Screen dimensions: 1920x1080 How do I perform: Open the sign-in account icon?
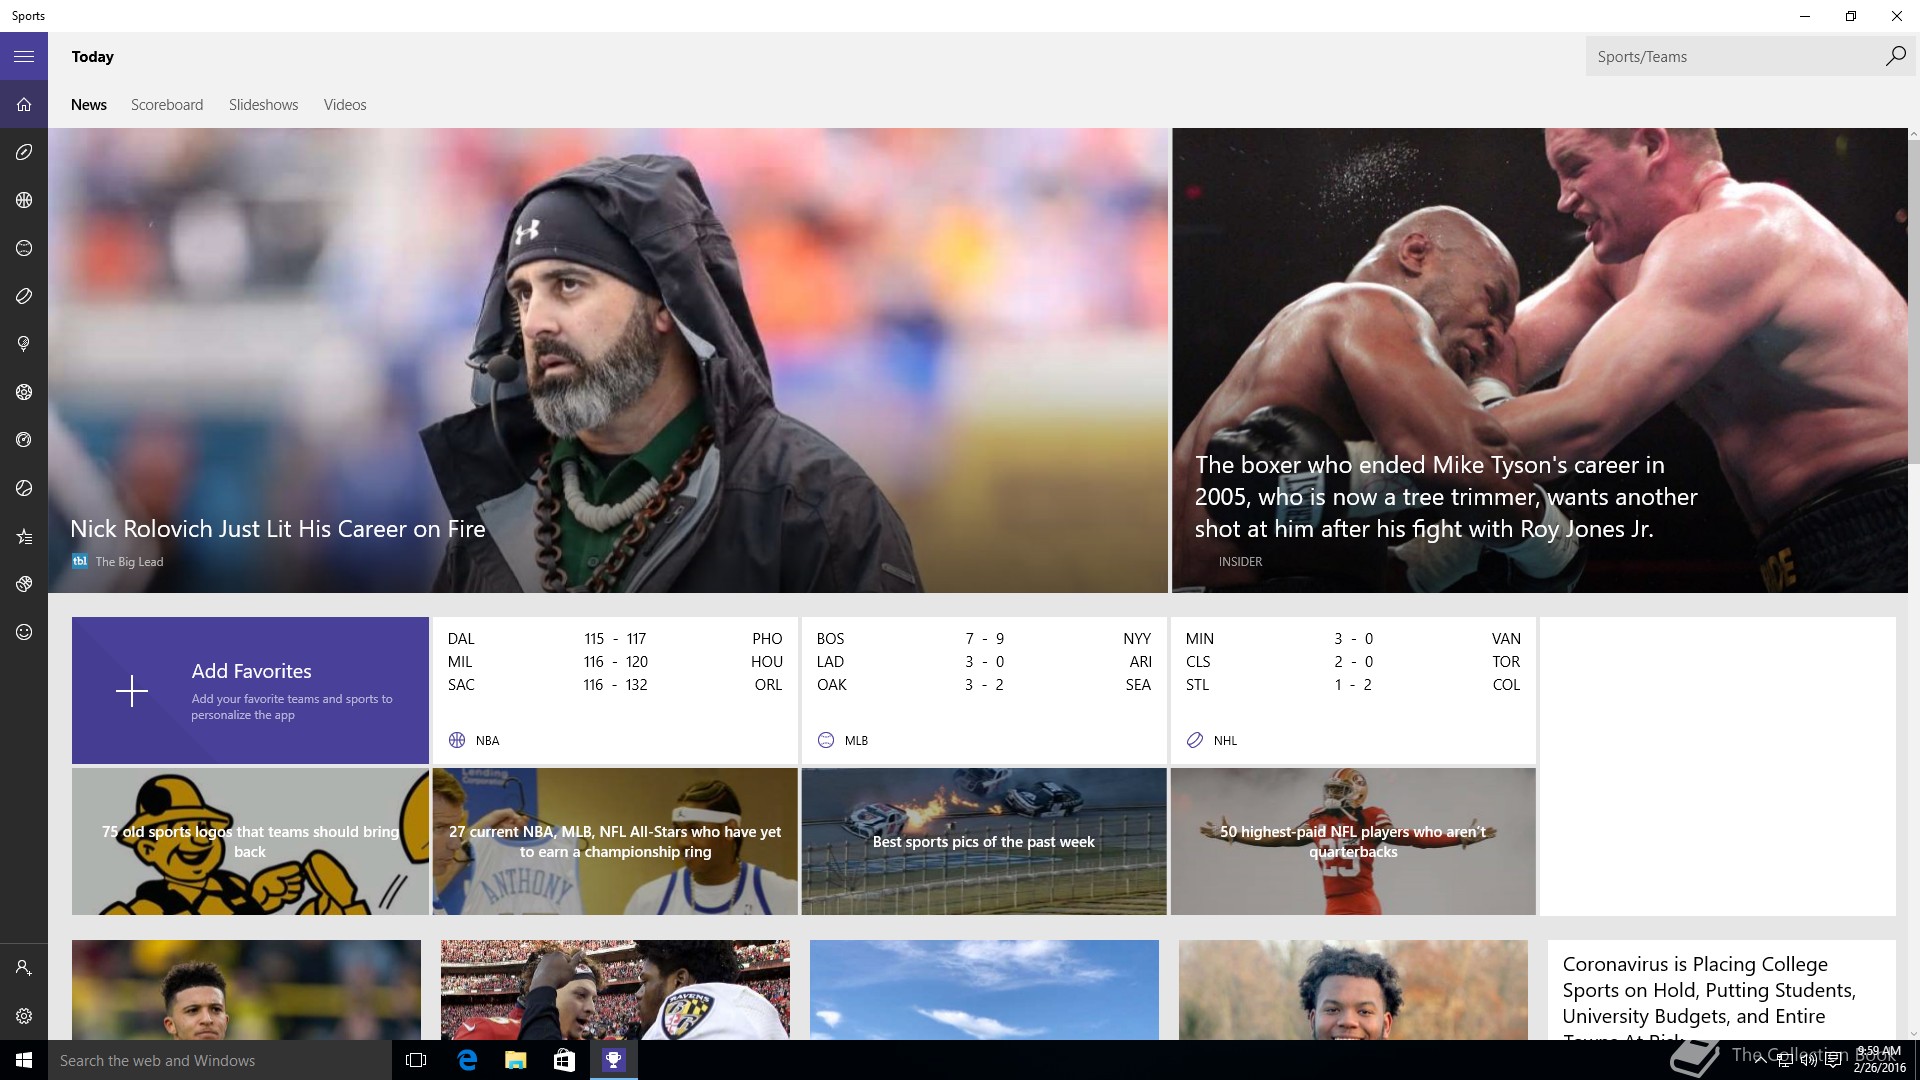pos(24,968)
